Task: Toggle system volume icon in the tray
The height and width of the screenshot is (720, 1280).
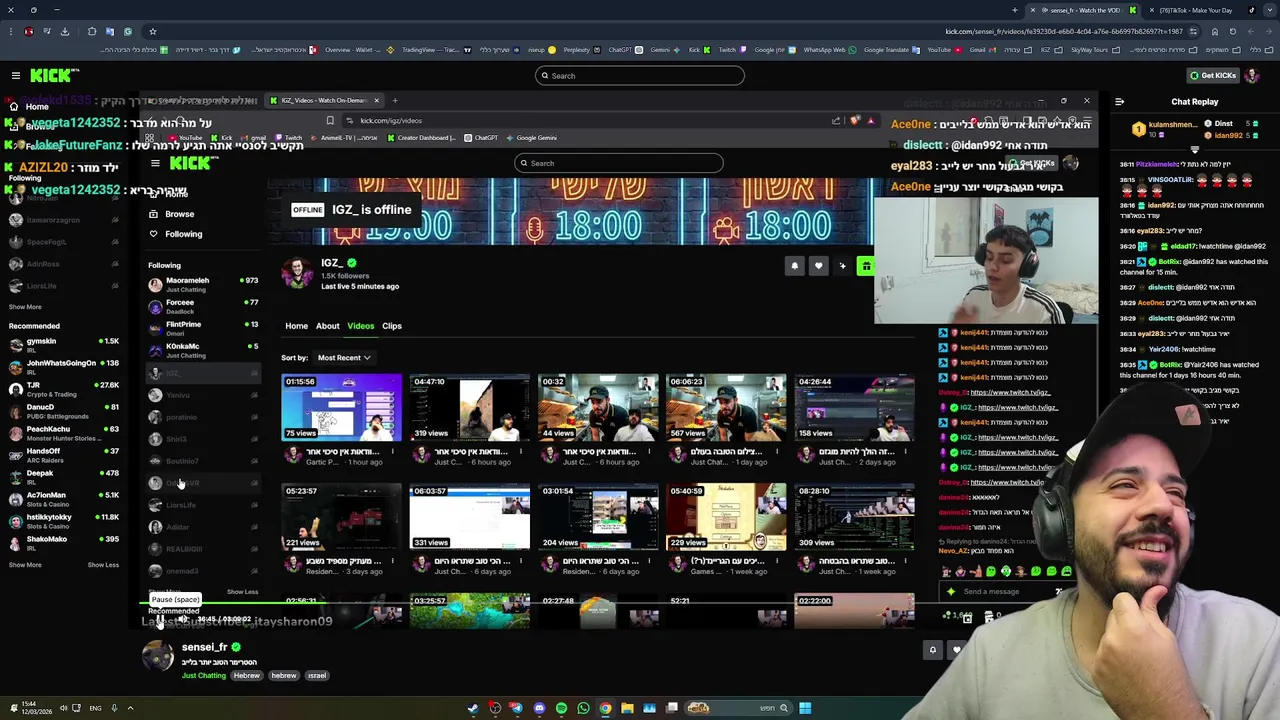Action: coord(62,708)
